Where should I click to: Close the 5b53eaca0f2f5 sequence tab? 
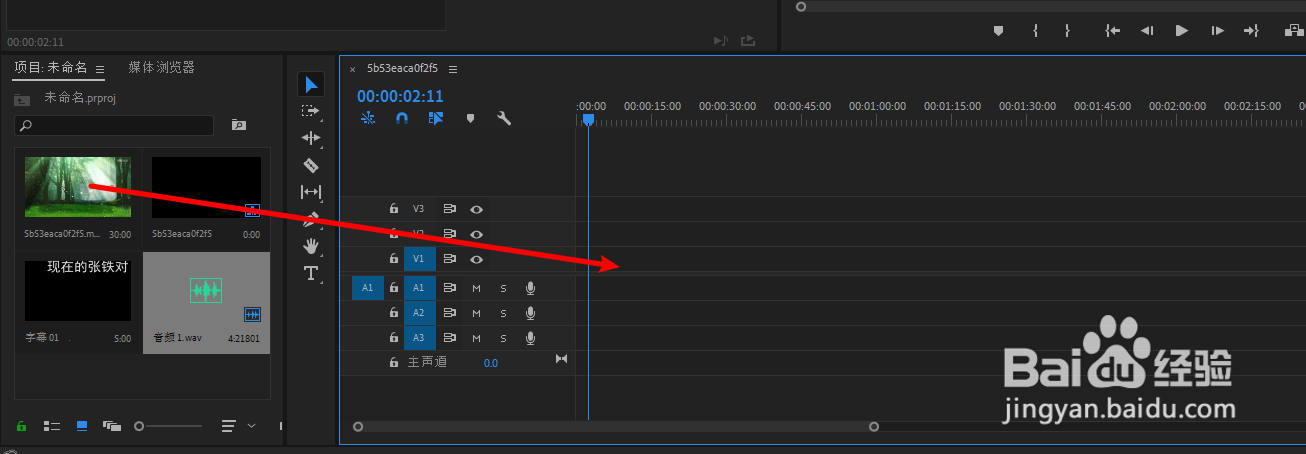[352, 69]
